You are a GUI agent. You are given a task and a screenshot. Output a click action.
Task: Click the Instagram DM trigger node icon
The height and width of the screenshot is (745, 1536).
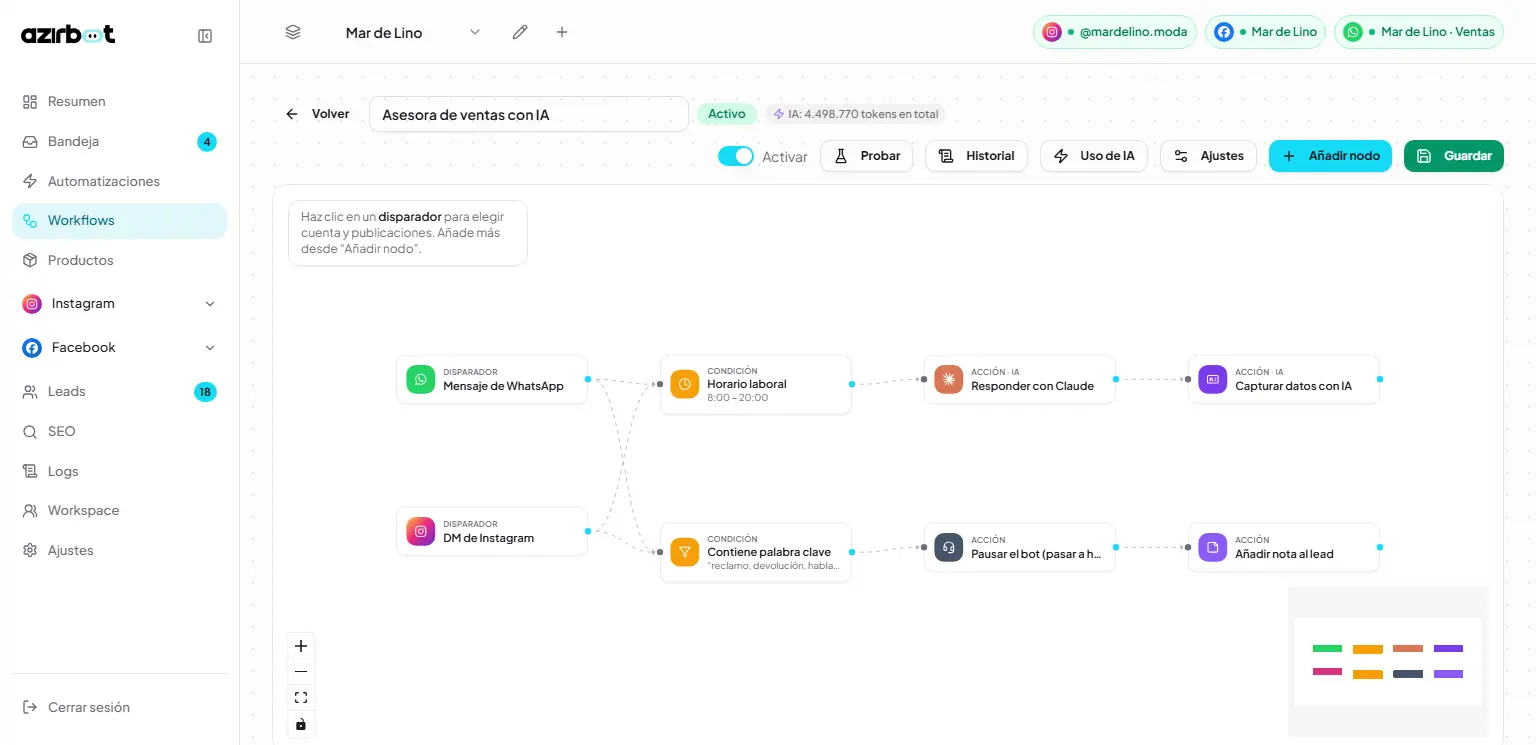point(421,532)
